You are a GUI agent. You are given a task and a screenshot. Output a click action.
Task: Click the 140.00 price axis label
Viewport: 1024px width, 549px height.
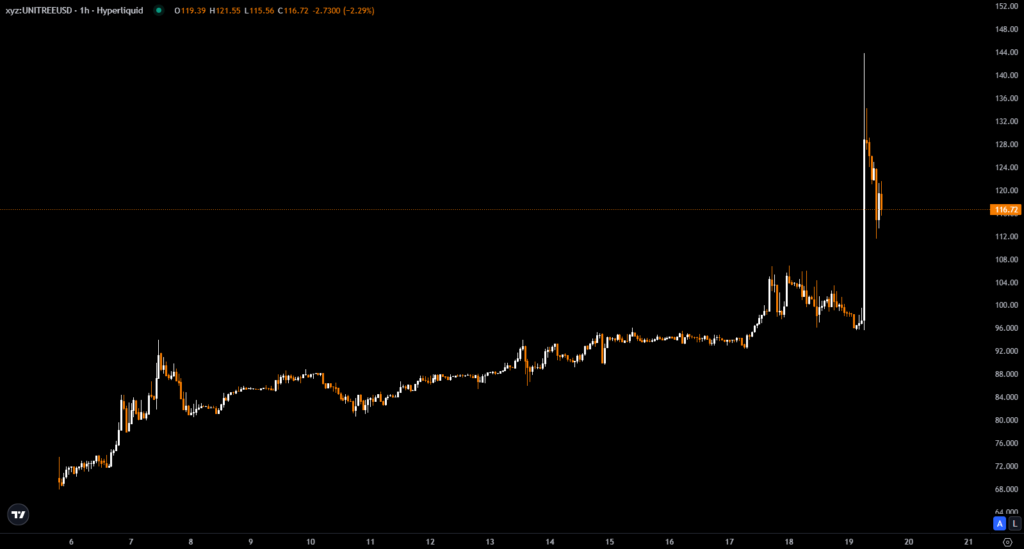(1006, 75)
